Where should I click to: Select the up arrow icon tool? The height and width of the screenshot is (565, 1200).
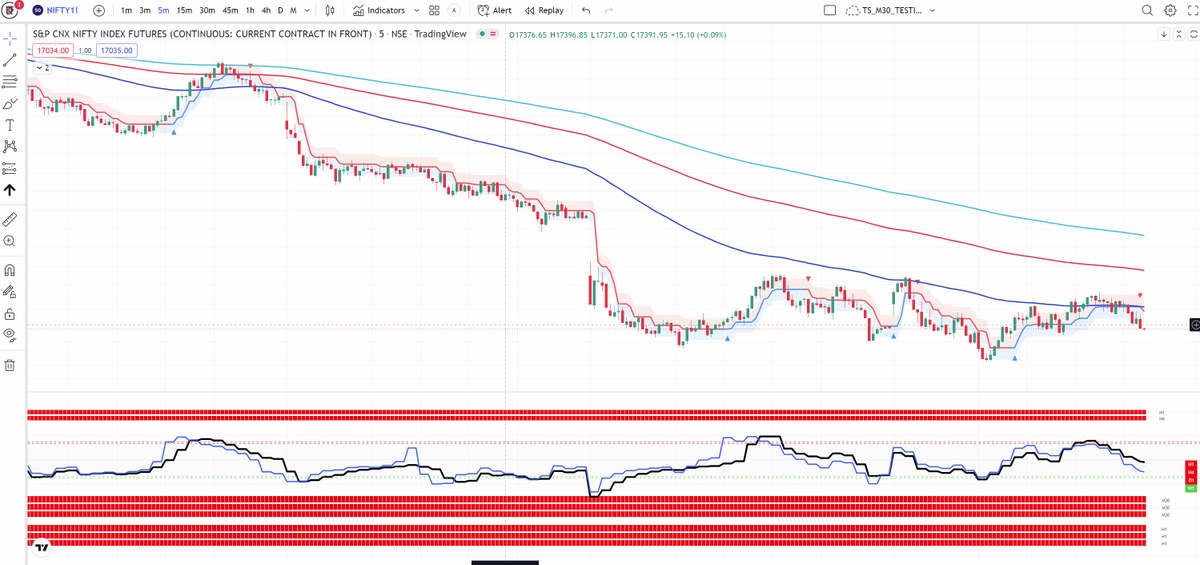click(10, 190)
